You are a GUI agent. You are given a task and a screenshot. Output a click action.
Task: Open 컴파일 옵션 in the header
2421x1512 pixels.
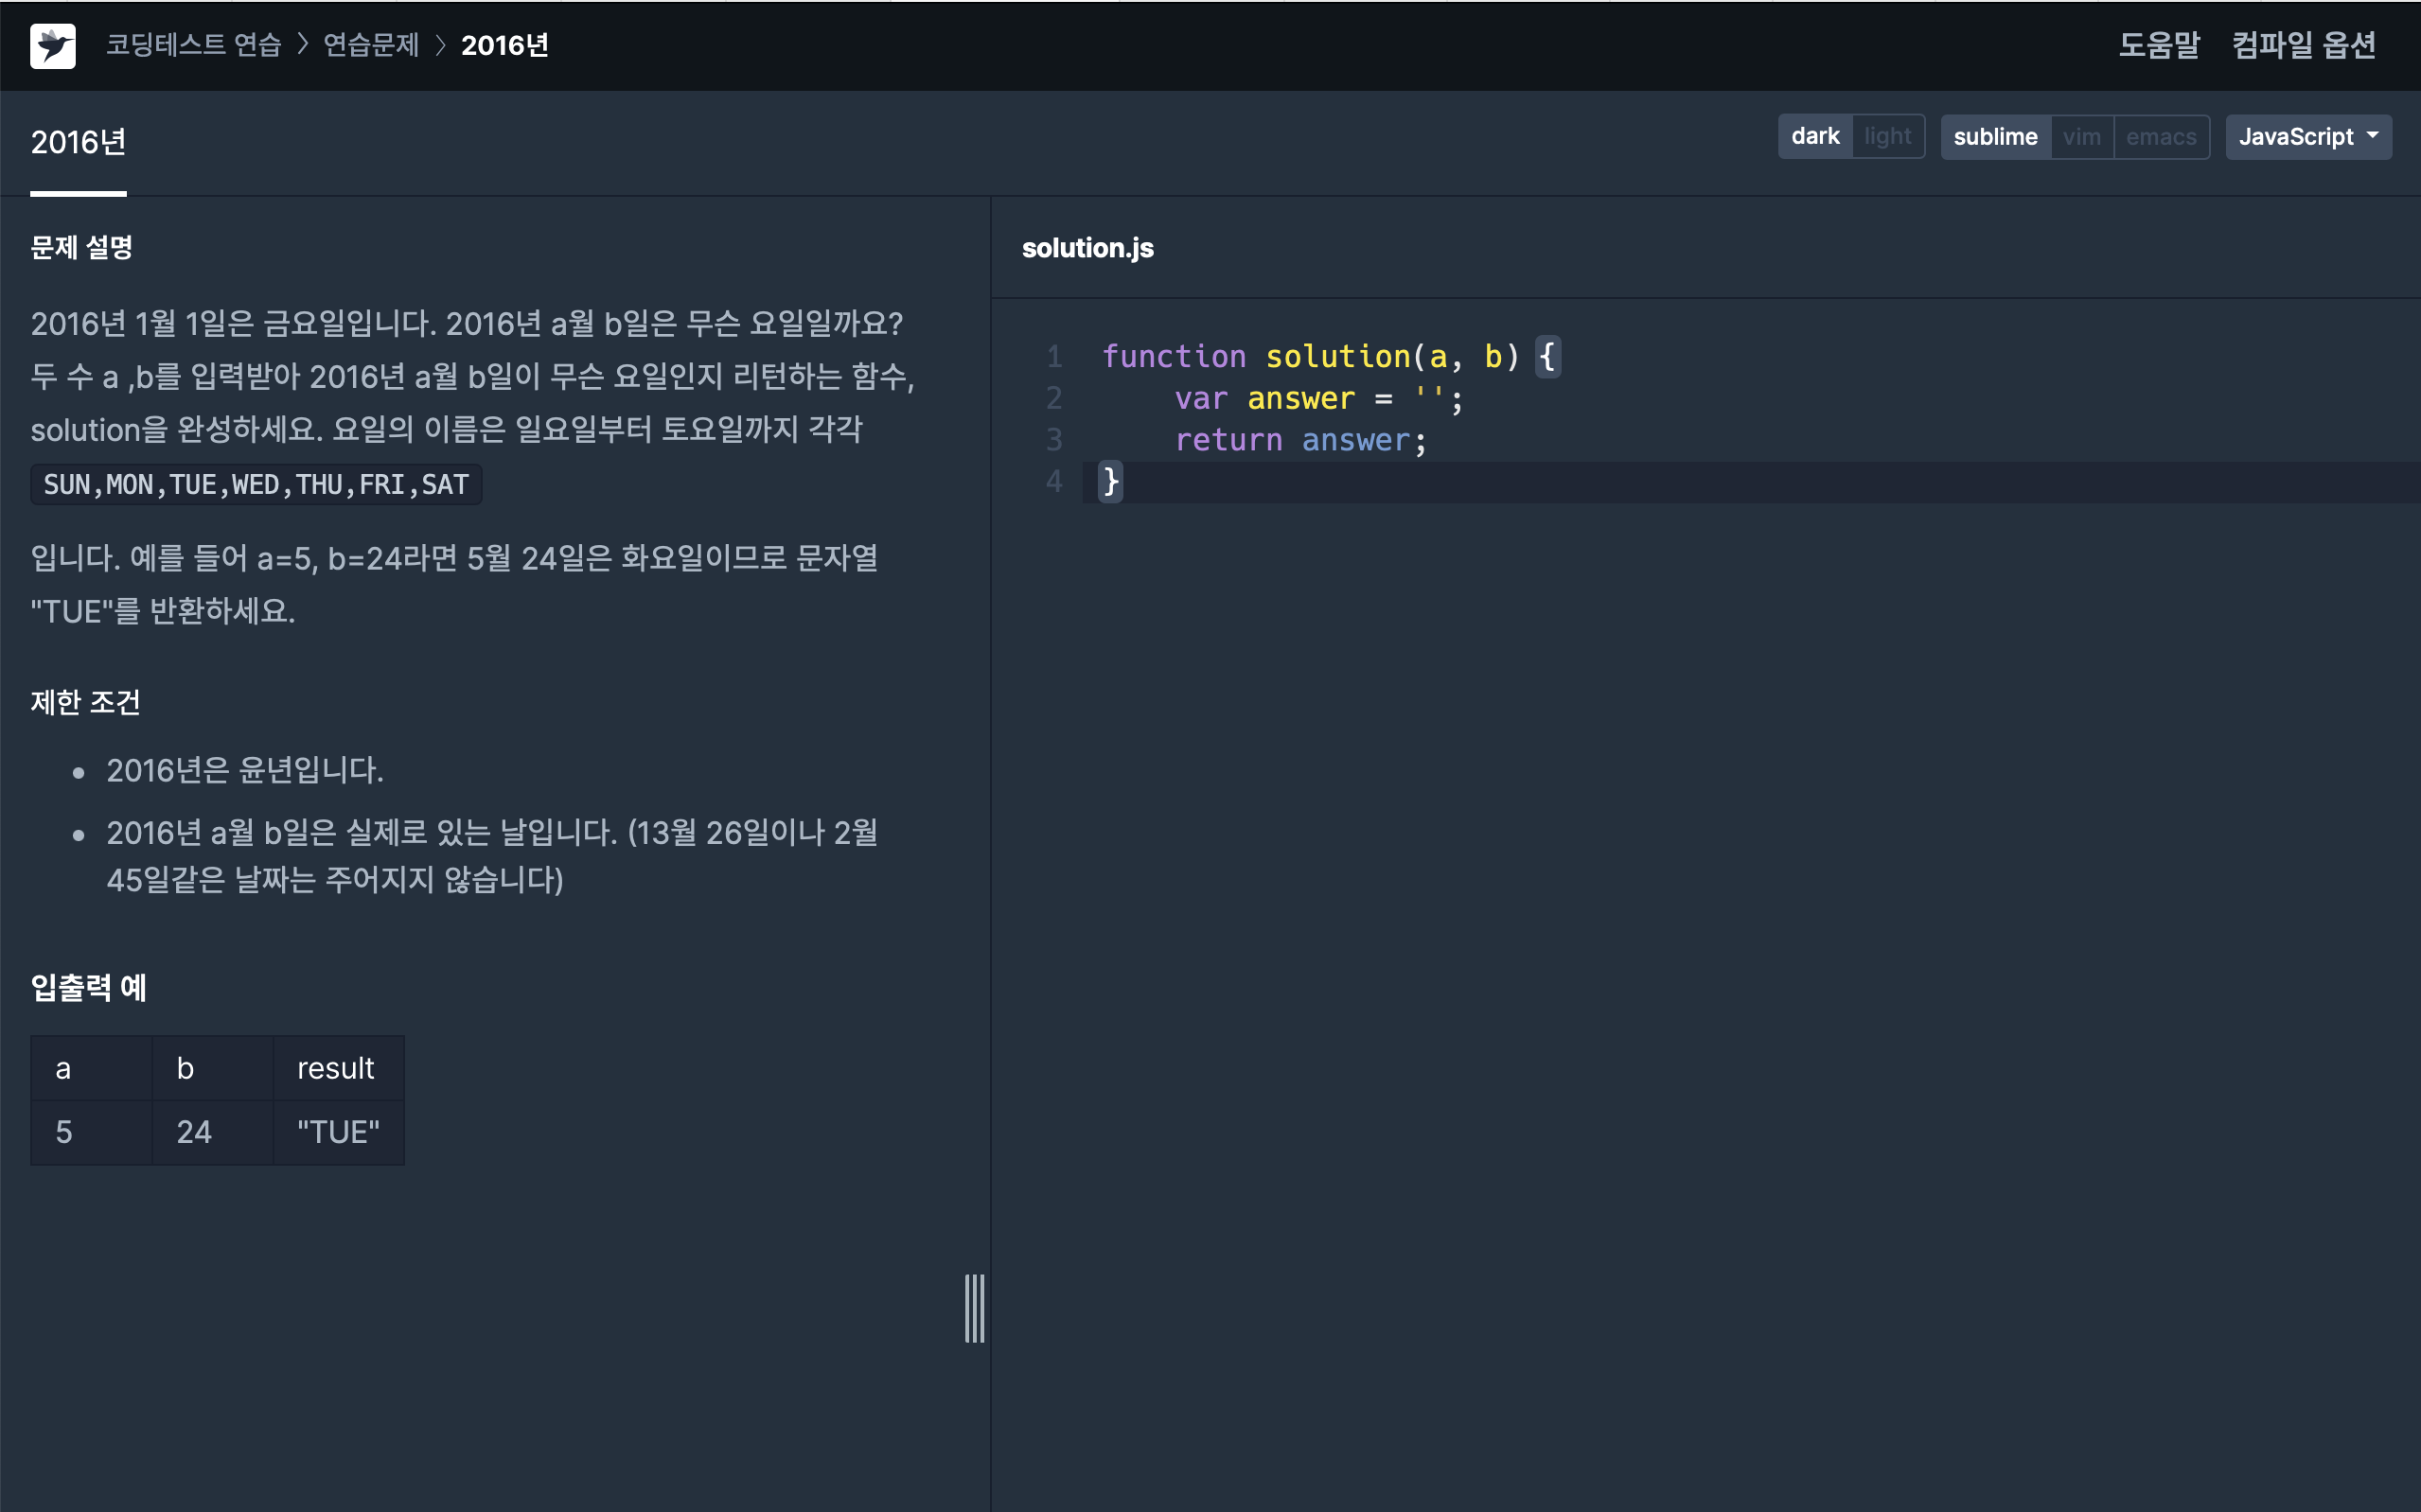click(2303, 45)
